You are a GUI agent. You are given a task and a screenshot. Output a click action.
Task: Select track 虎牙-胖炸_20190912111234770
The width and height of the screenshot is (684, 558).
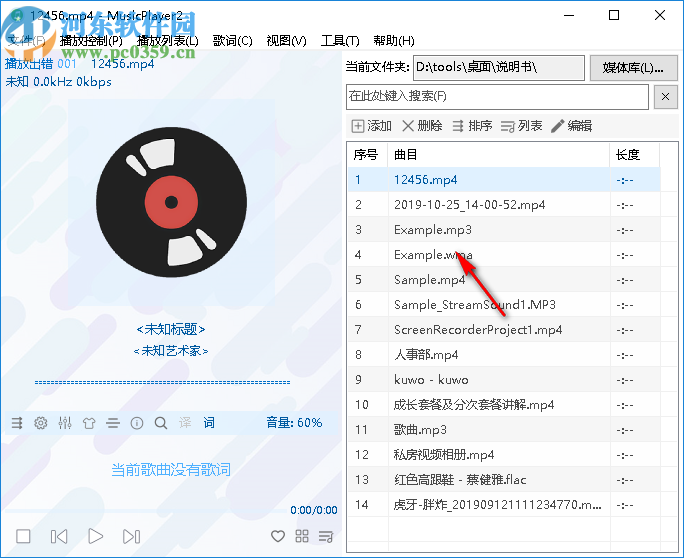[504, 505]
